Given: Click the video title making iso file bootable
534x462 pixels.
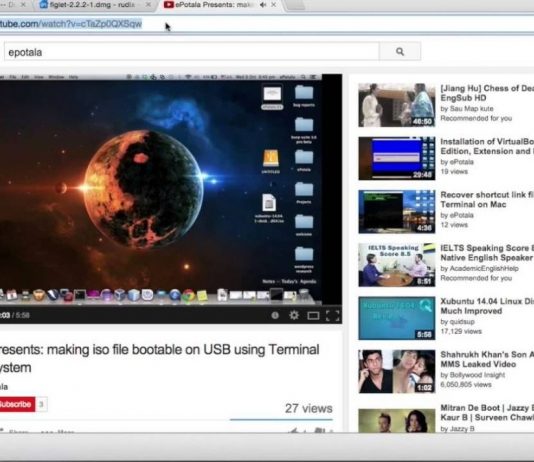Looking at the screenshot, I should [159, 358].
